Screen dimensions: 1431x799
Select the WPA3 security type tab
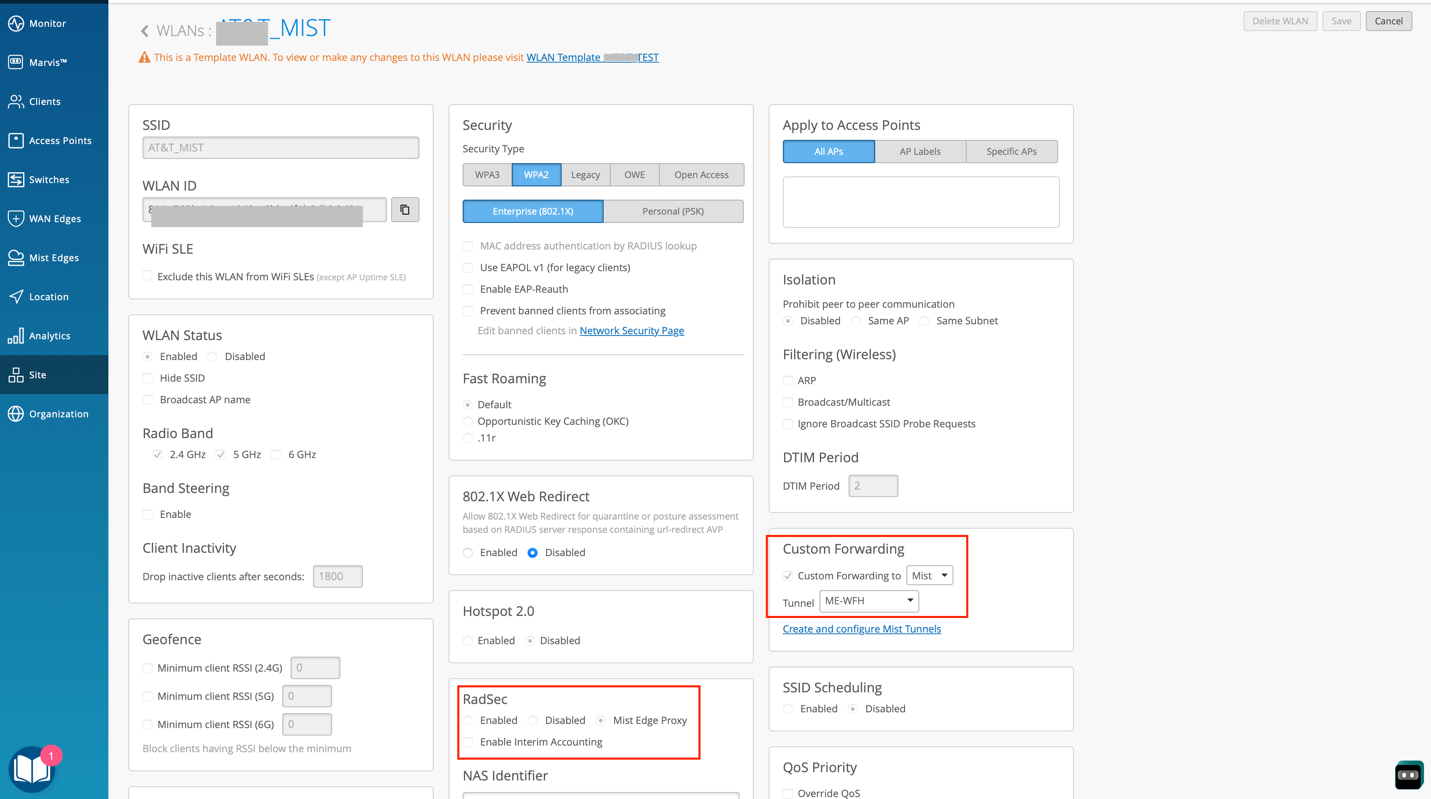tap(487, 175)
